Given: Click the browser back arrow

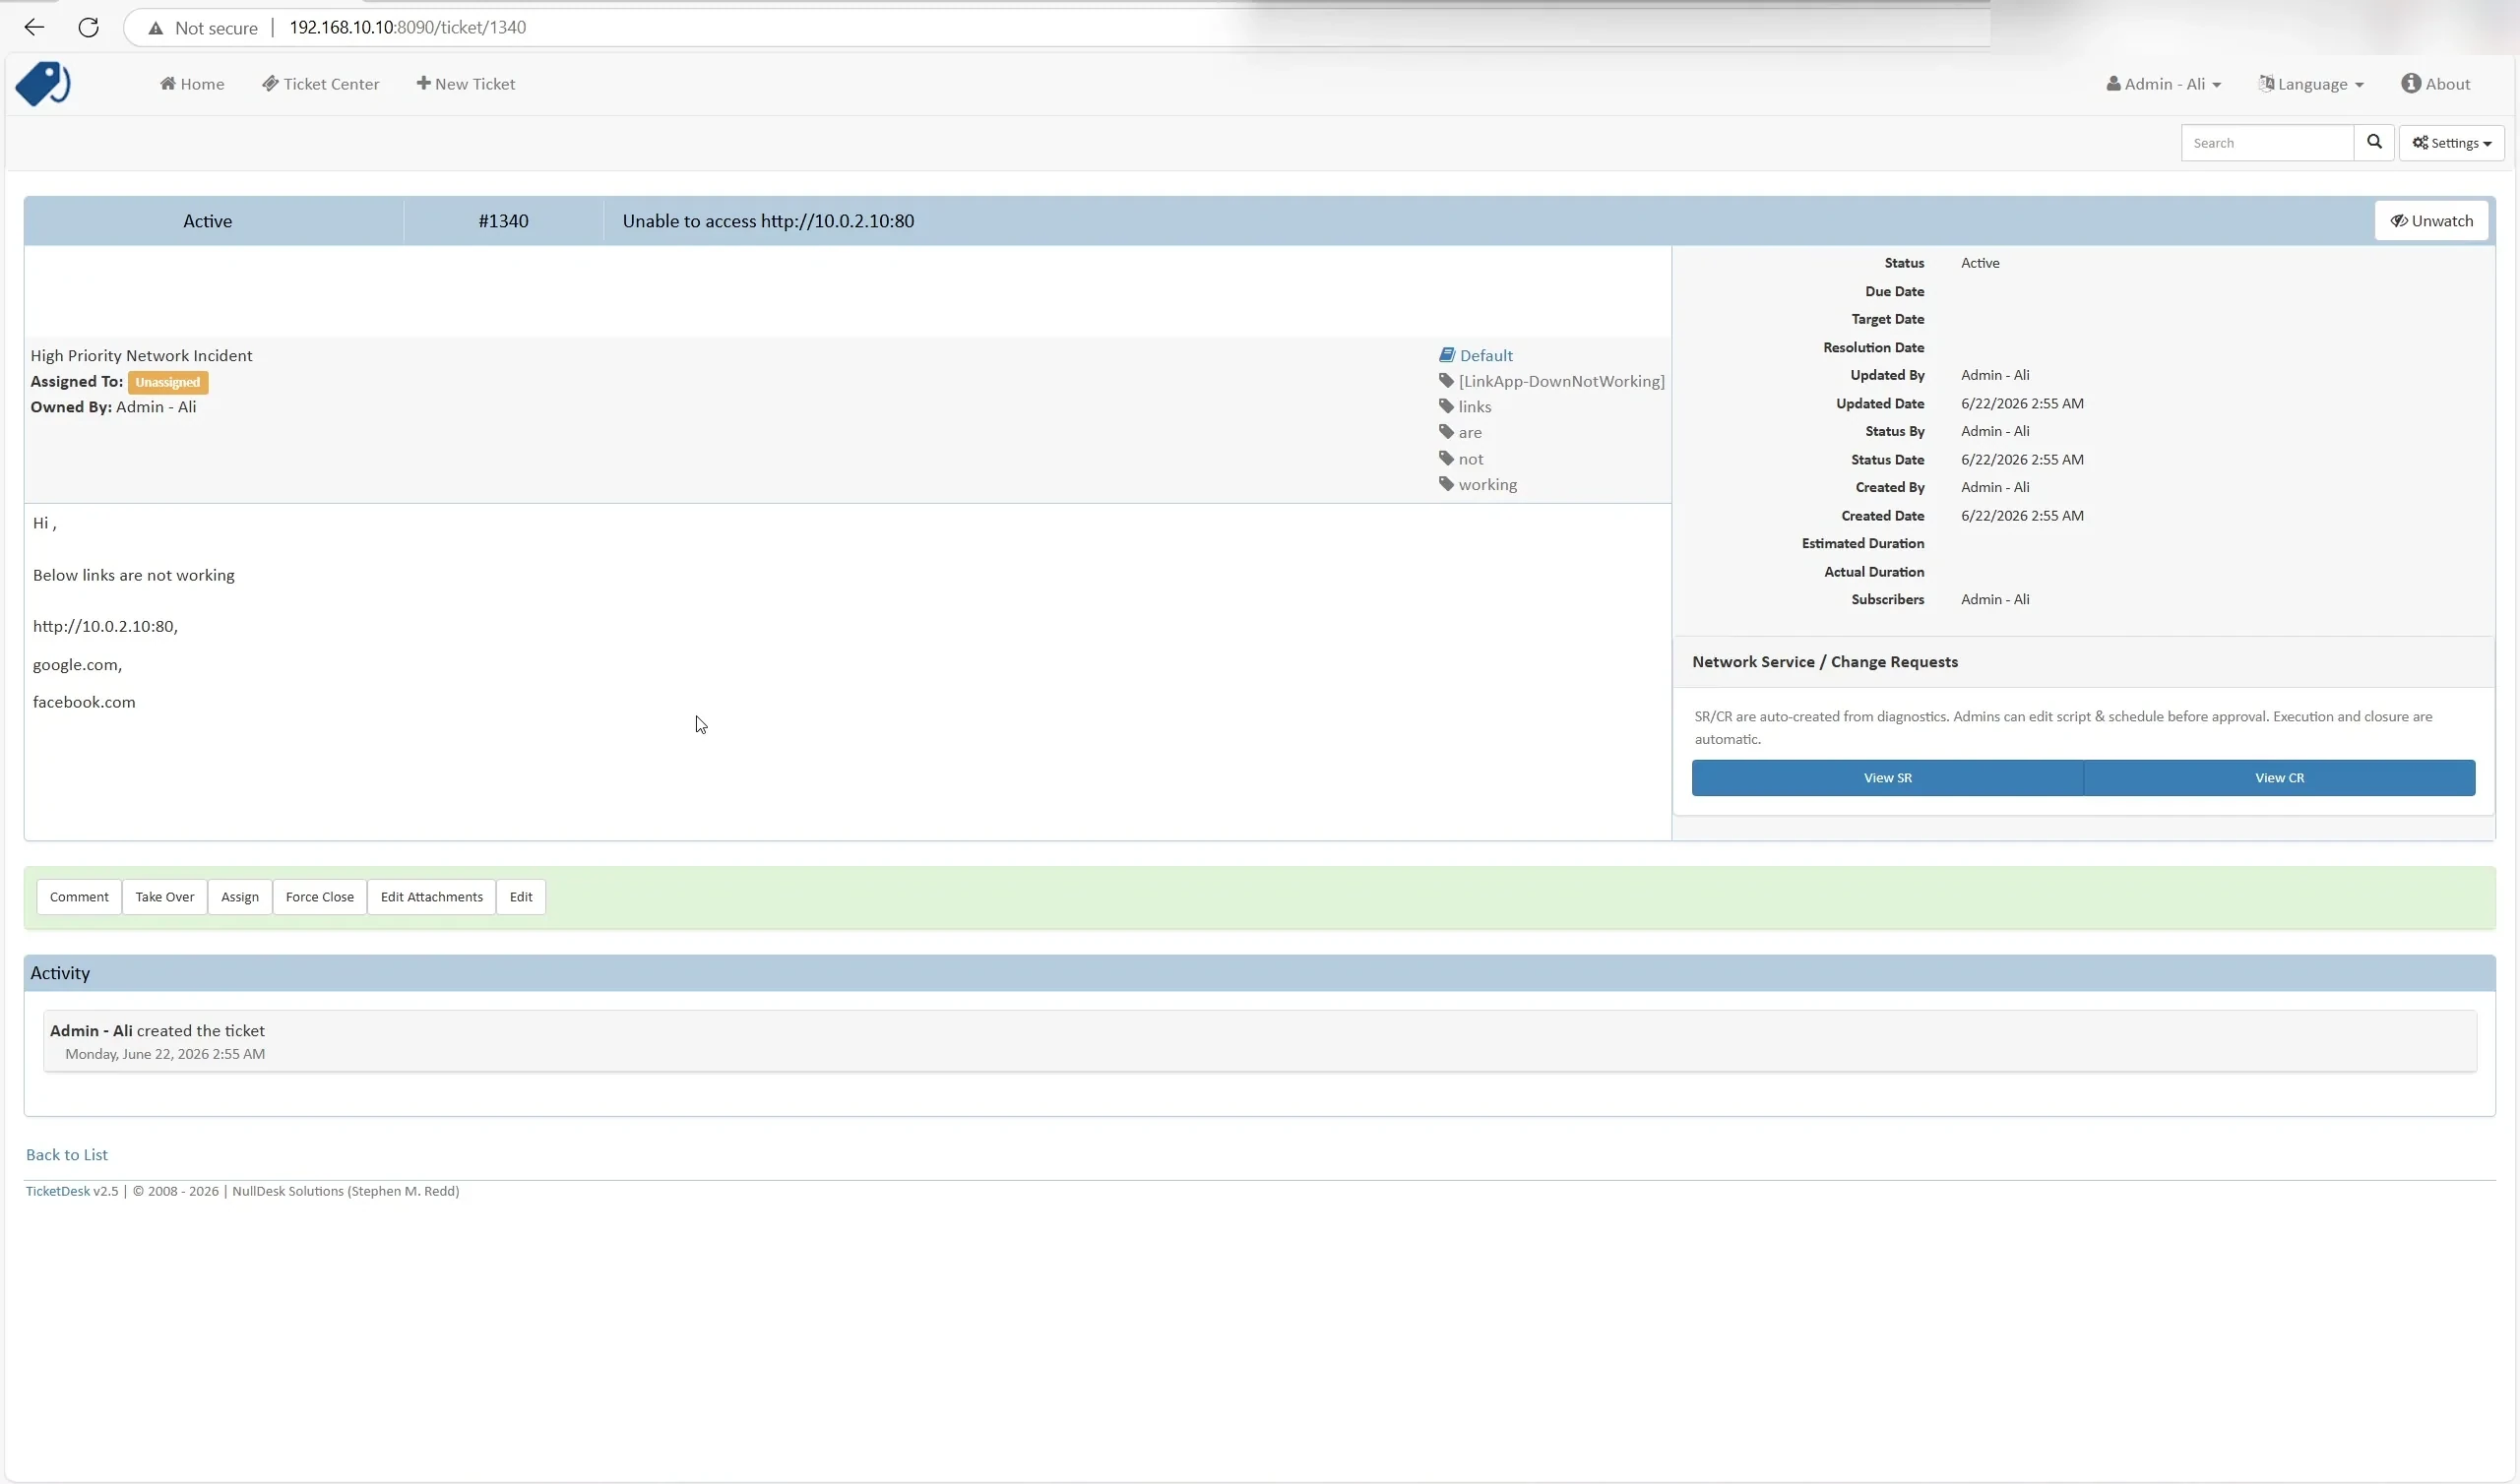Looking at the screenshot, I should click(x=34, y=27).
